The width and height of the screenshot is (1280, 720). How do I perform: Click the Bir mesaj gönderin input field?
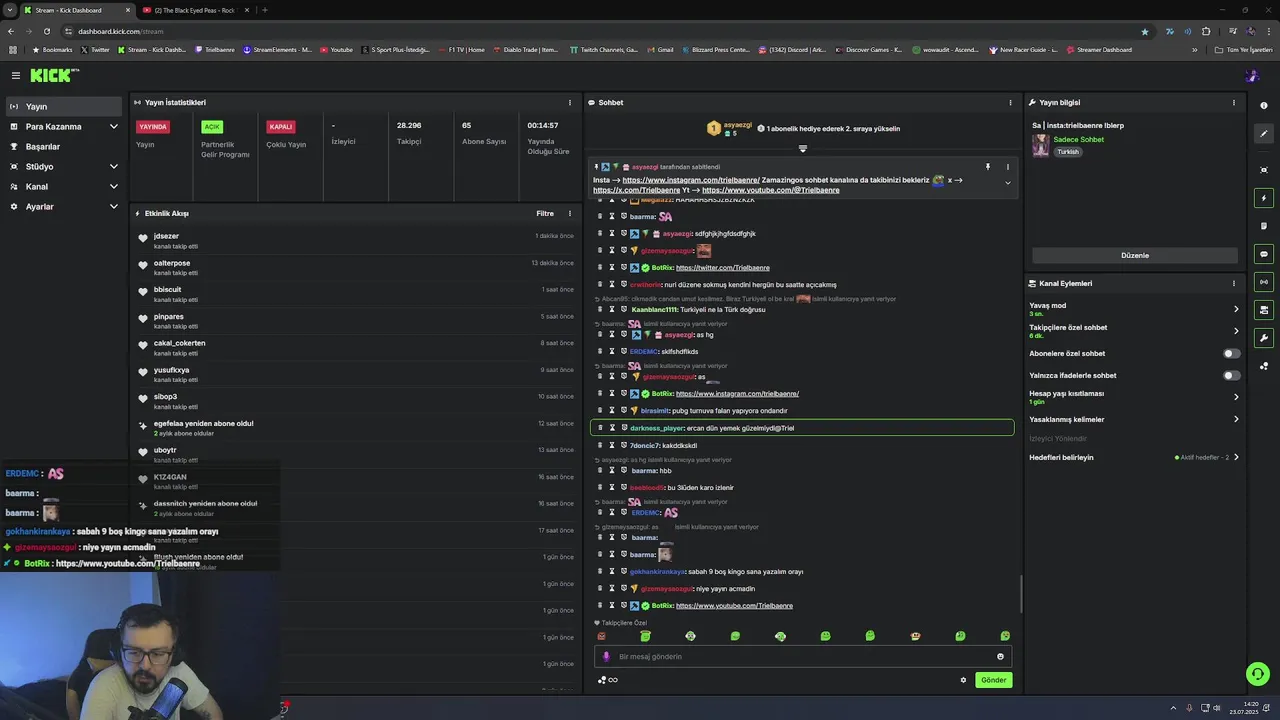point(803,657)
